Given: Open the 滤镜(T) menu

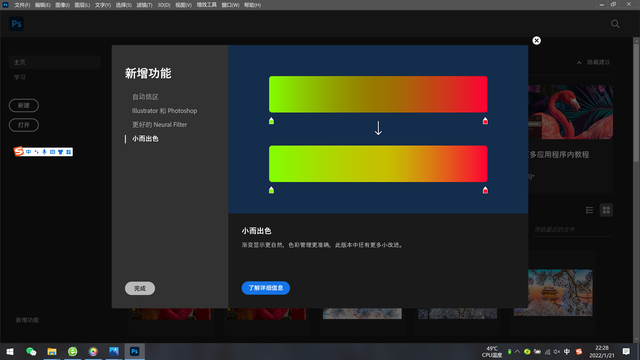Looking at the screenshot, I should [144, 5].
